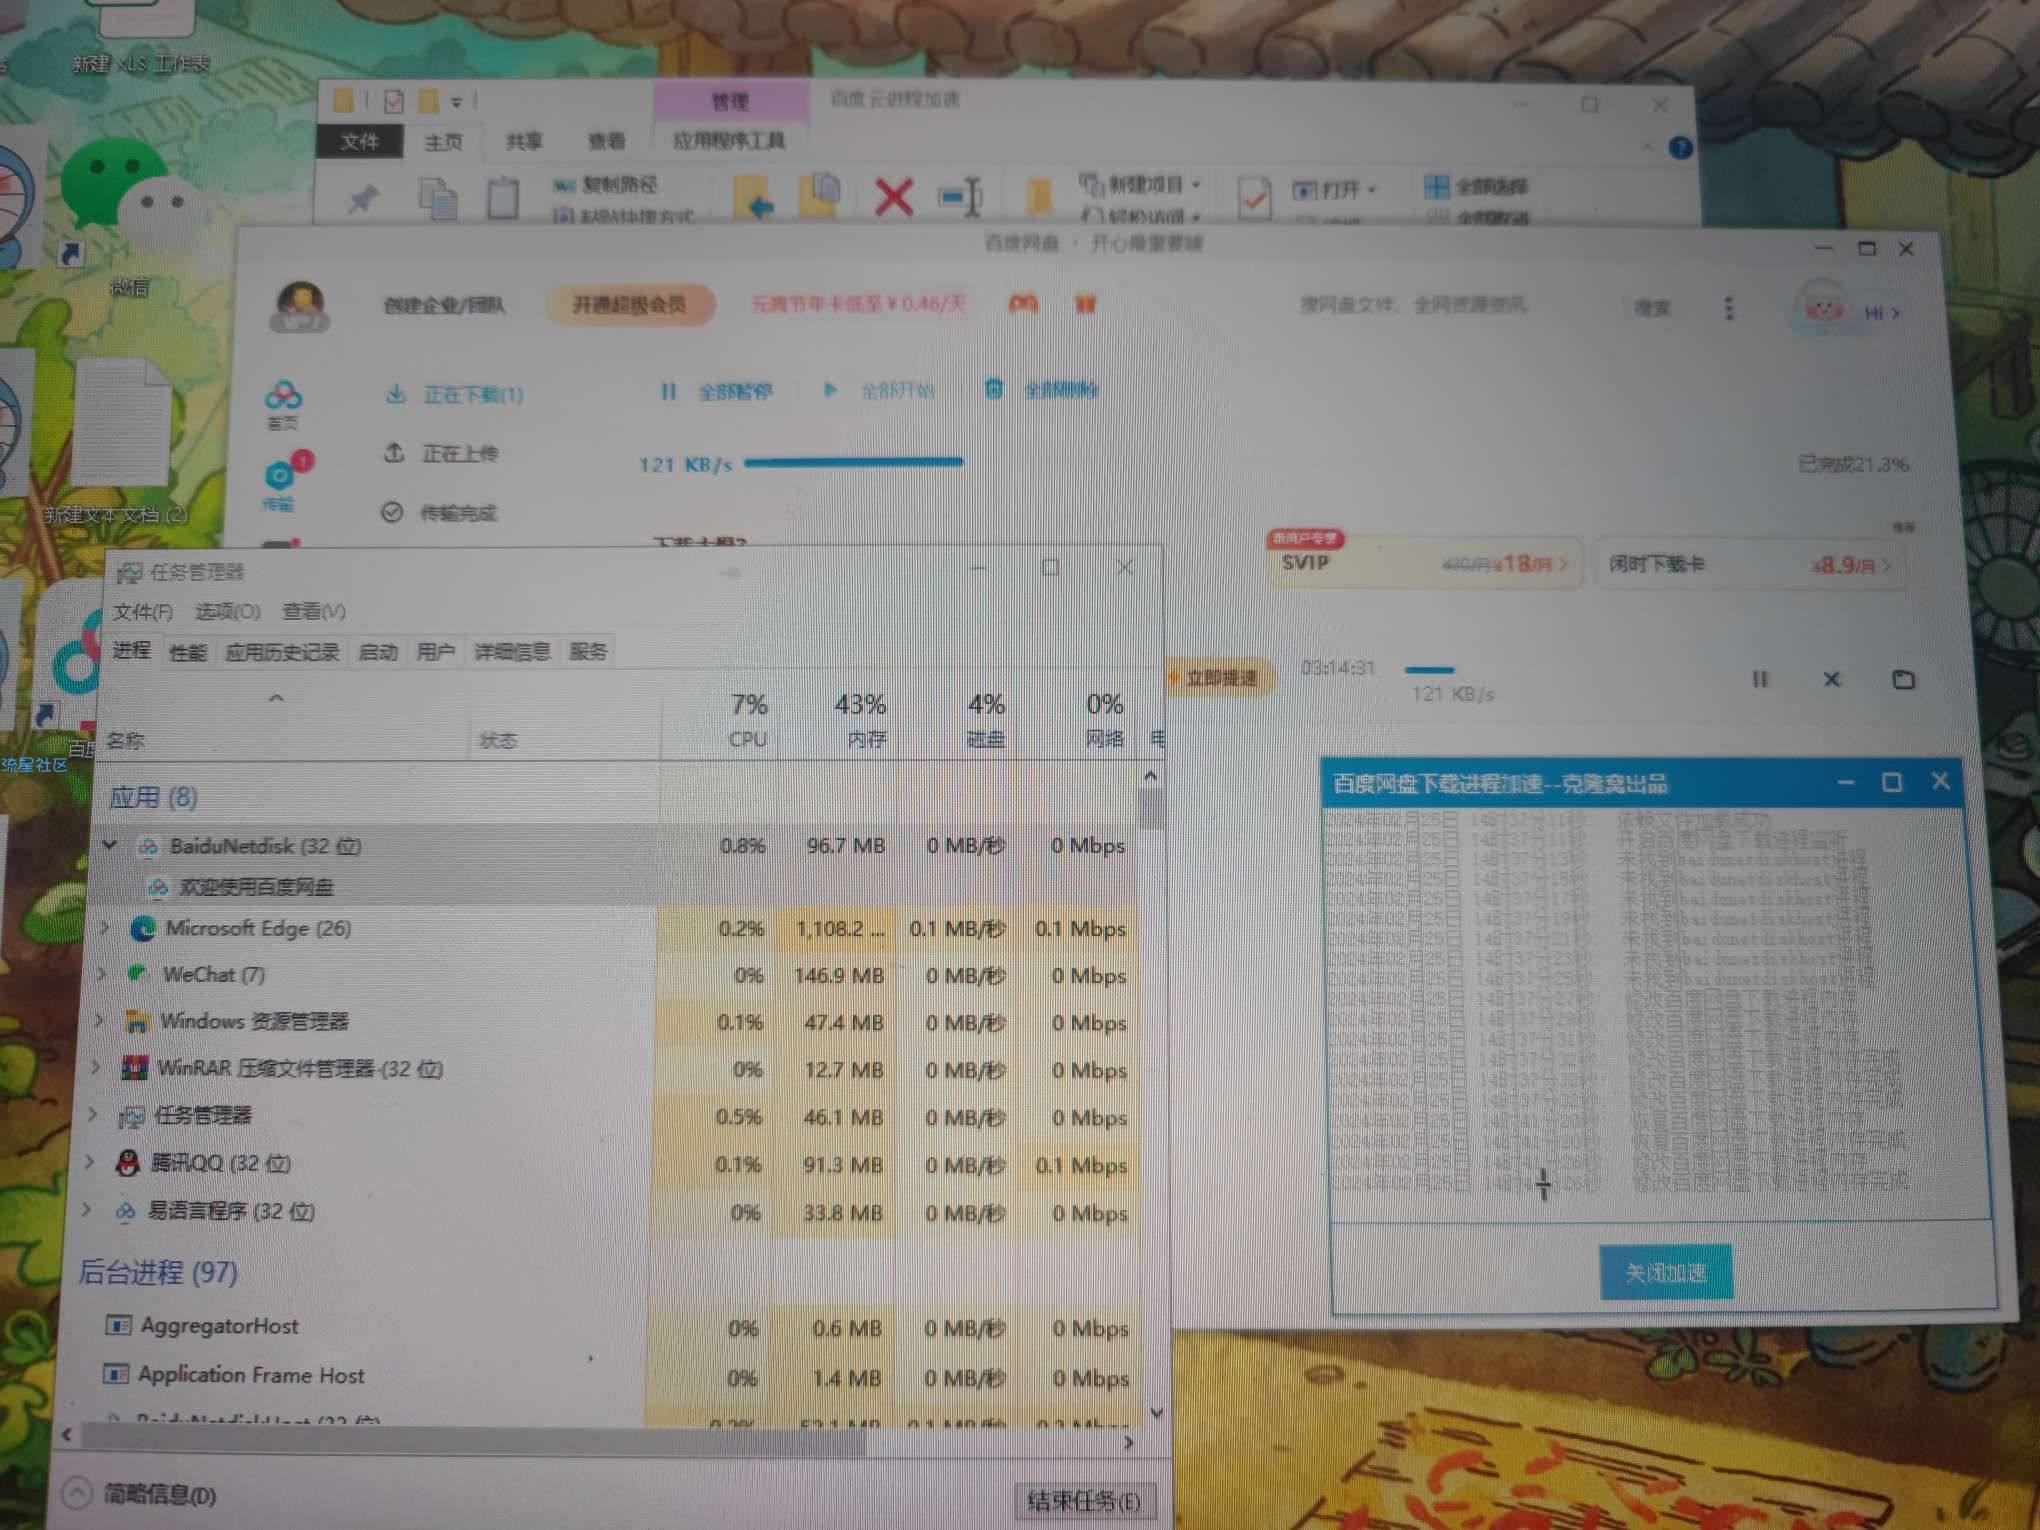Click 全部开始 start-all in Baidu Netdisk
This screenshot has width=2040, height=1530.
pos(879,390)
